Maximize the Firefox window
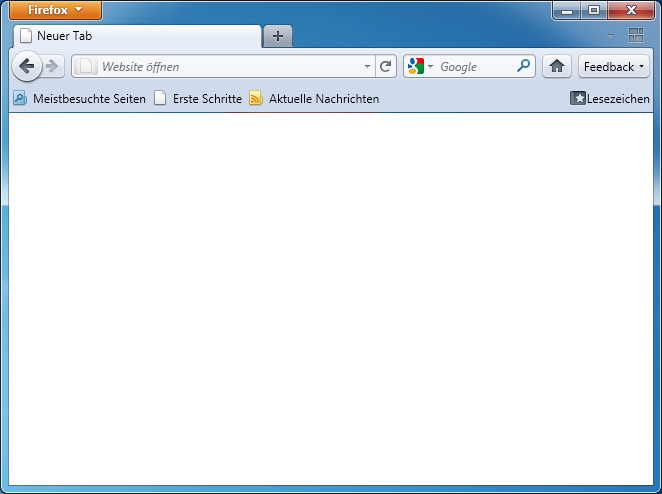This screenshot has width=662, height=494. [594, 10]
